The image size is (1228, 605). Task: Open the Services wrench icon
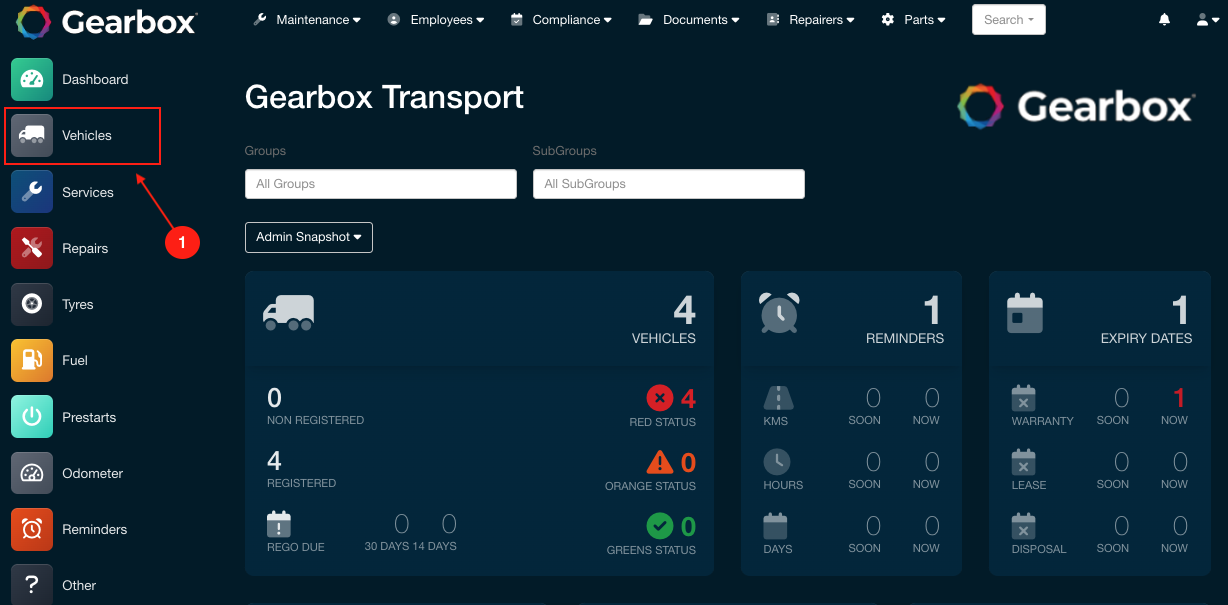[x=32, y=192]
